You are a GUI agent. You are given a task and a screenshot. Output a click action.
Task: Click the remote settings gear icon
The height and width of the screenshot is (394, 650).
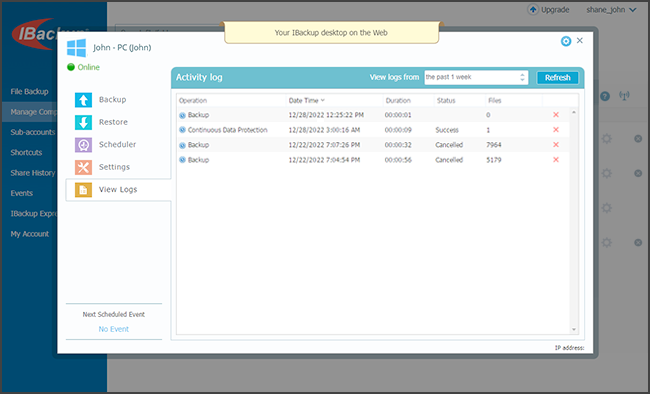tap(566, 41)
